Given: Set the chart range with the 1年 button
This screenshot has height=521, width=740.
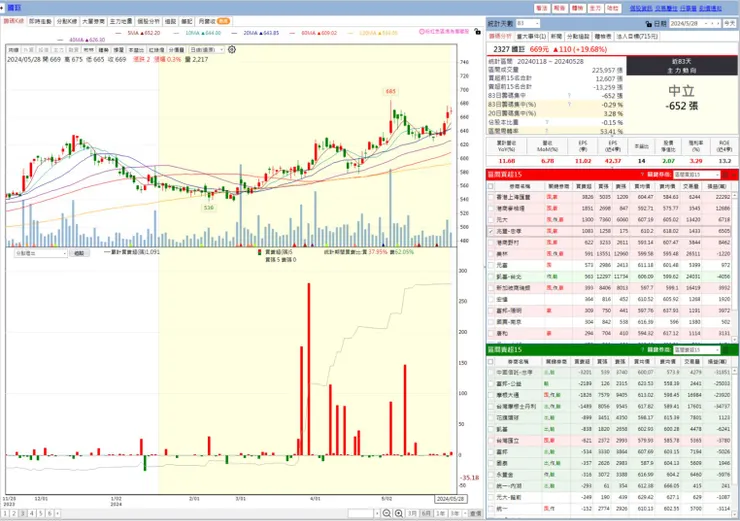Looking at the screenshot, I should pos(440,513).
